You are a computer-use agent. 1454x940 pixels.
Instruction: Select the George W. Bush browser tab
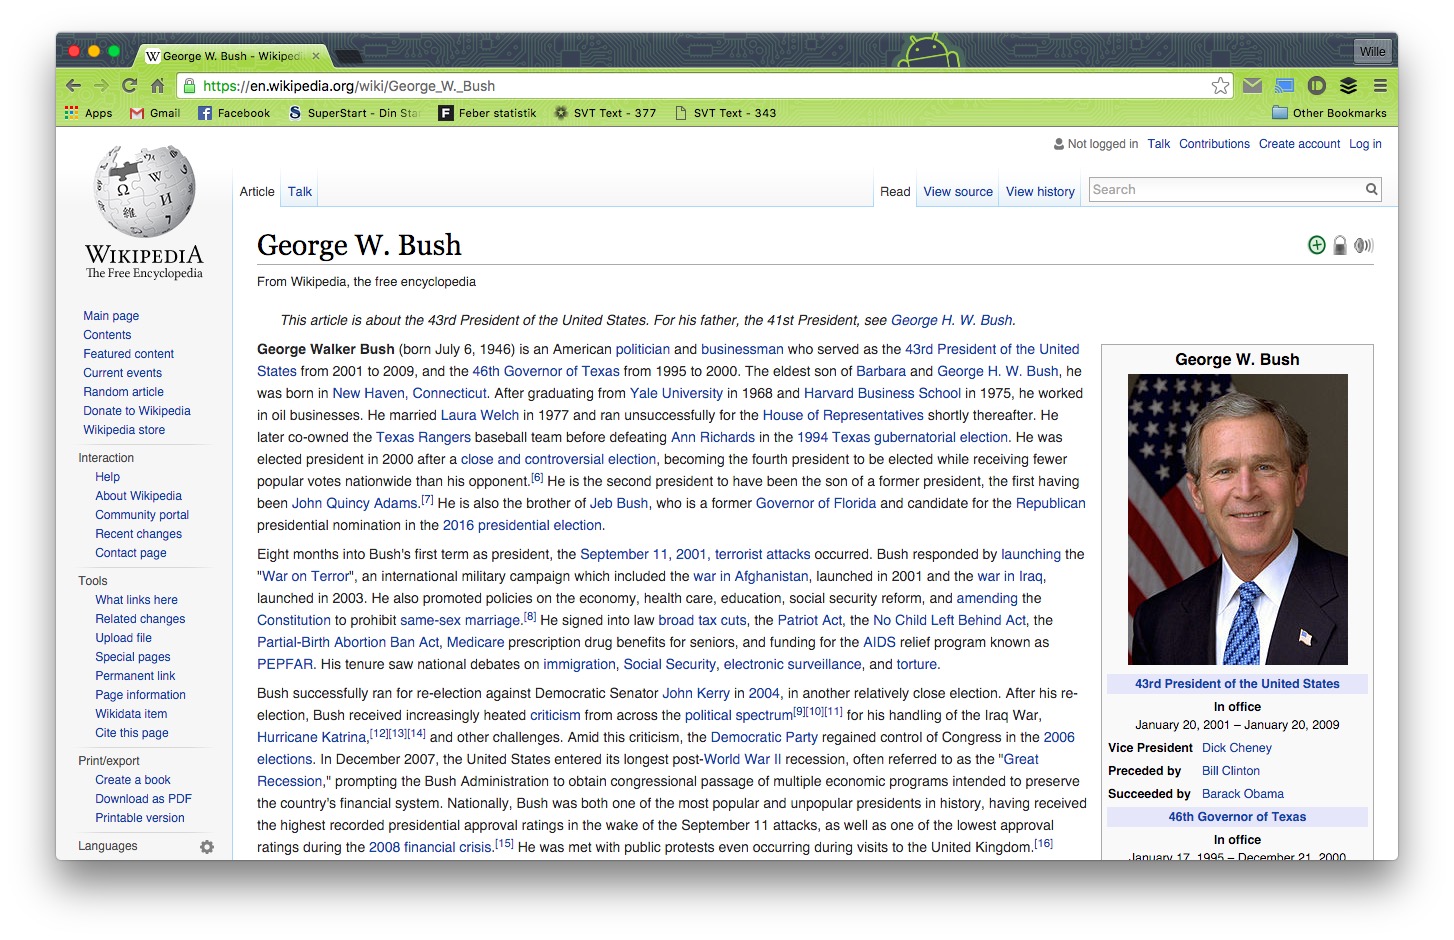tap(230, 56)
